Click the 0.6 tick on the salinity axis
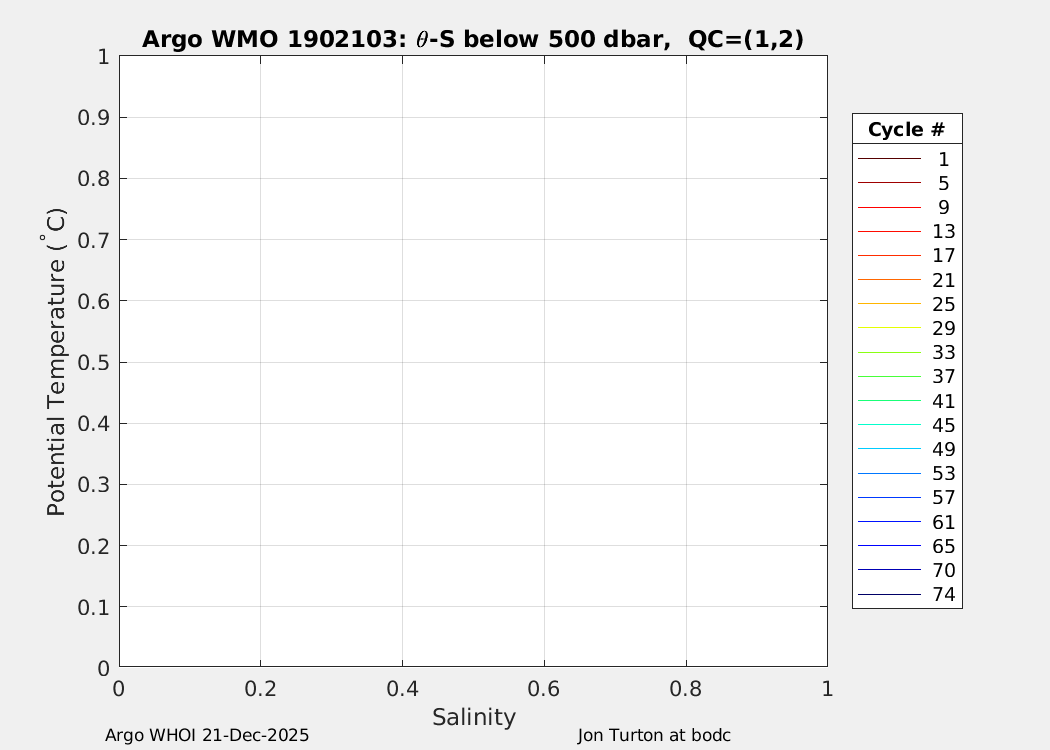 [543, 689]
